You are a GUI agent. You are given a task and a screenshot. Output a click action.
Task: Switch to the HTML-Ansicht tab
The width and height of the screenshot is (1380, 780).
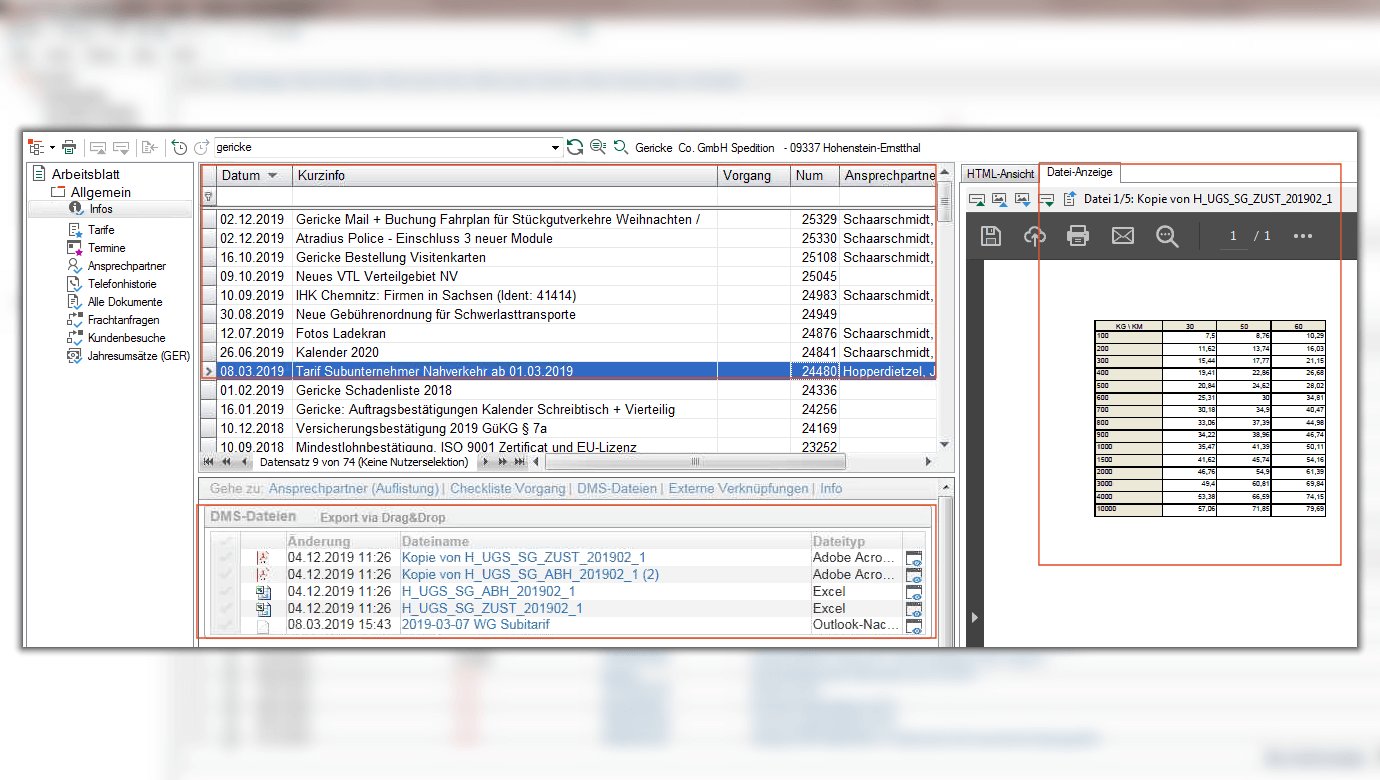click(x=1000, y=174)
